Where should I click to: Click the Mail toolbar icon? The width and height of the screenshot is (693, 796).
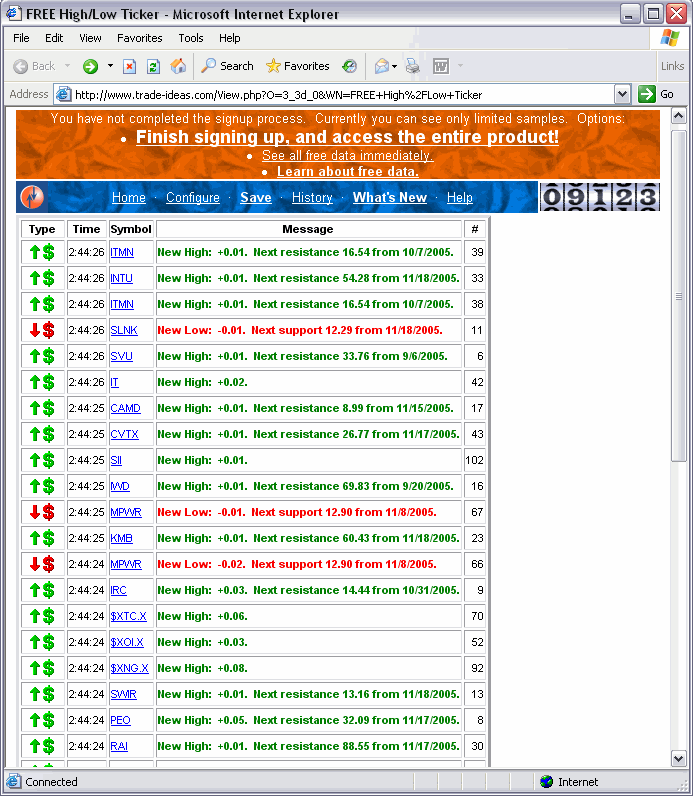381,66
